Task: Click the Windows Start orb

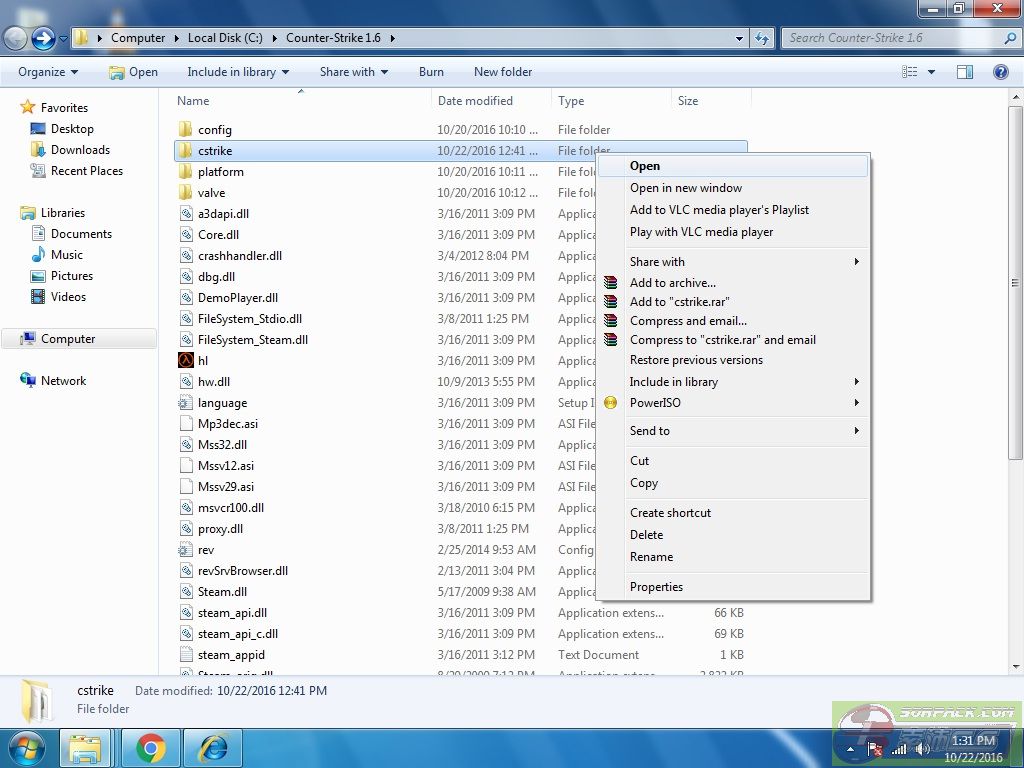Action: pyautogui.click(x=26, y=746)
